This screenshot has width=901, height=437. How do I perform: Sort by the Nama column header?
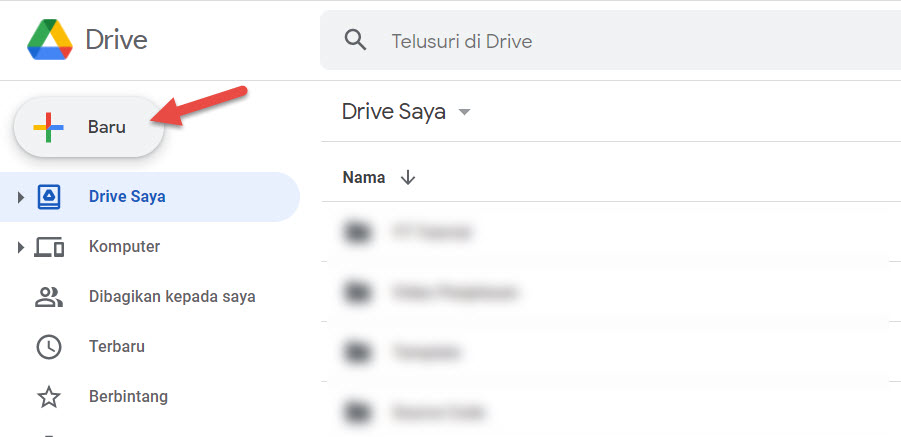pyautogui.click(x=364, y=177)
